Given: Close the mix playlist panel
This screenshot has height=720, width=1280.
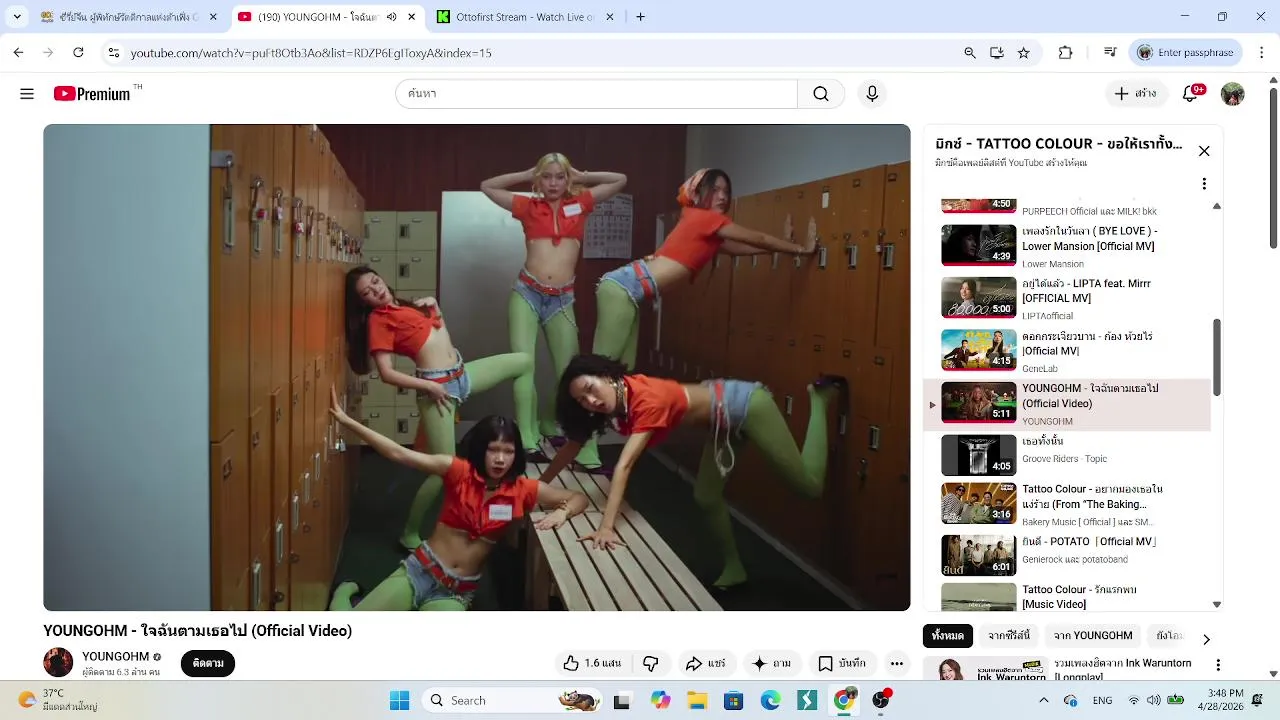Looking at the screenshot, I should tap(1204, 151).
